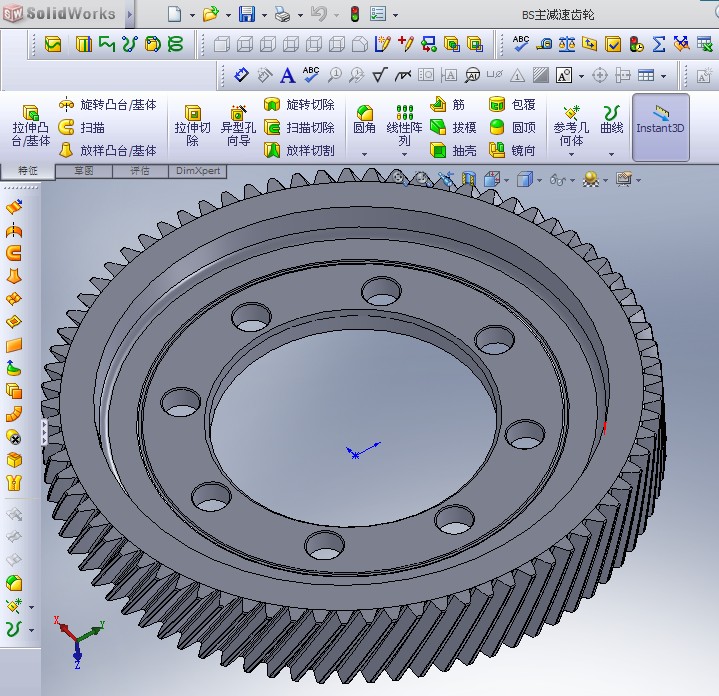Expand the New document dropdown arrow

point(192,16)
